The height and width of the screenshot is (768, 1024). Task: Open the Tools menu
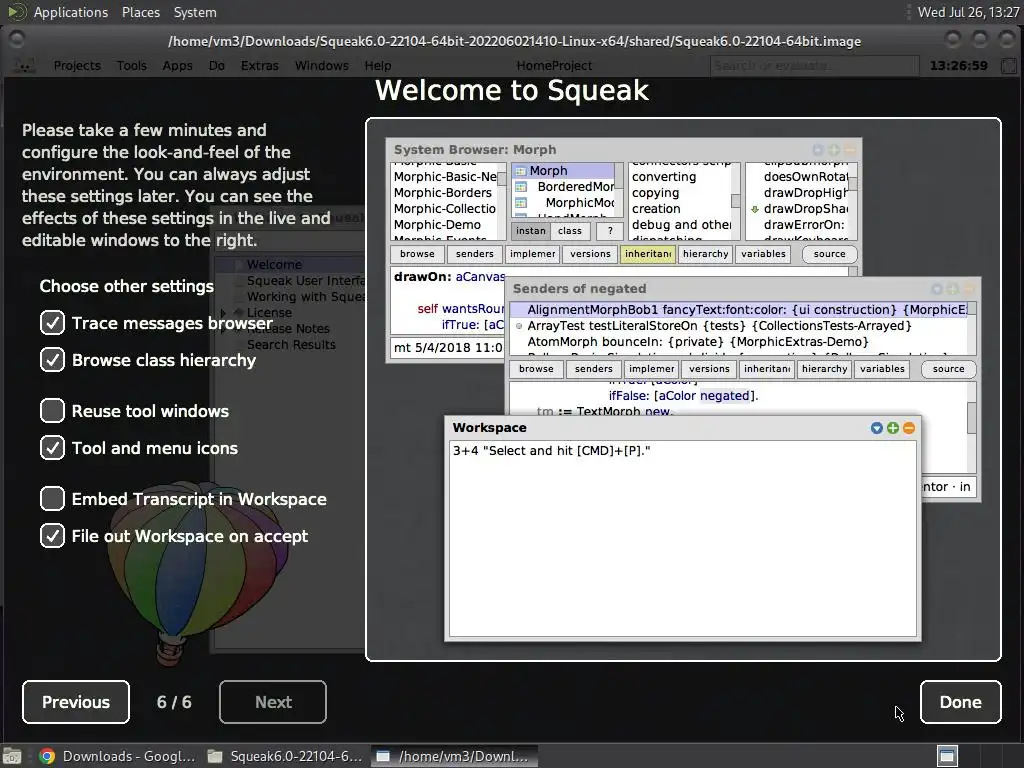pyautogui.click(x=131, y=66)
